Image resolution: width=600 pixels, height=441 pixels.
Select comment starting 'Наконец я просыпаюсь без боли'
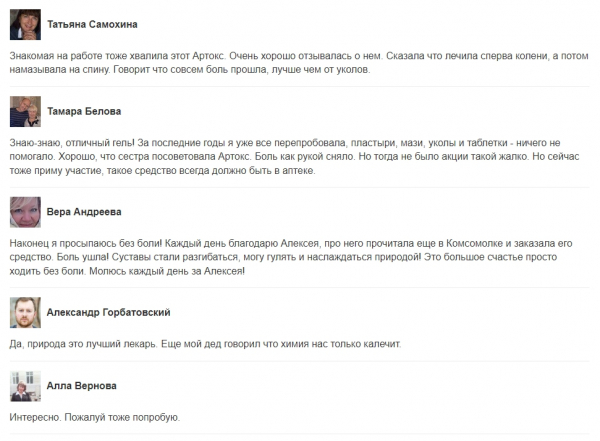click(291, 257)
